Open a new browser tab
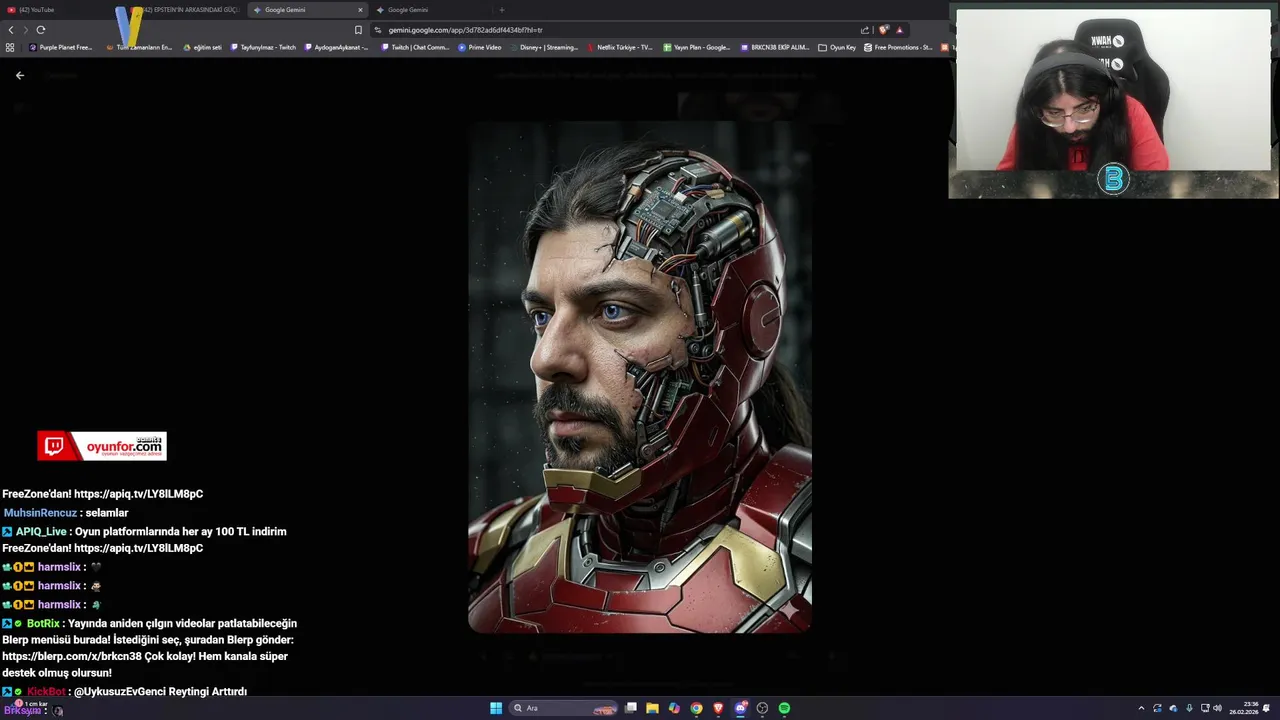 (x=501, y=10)
